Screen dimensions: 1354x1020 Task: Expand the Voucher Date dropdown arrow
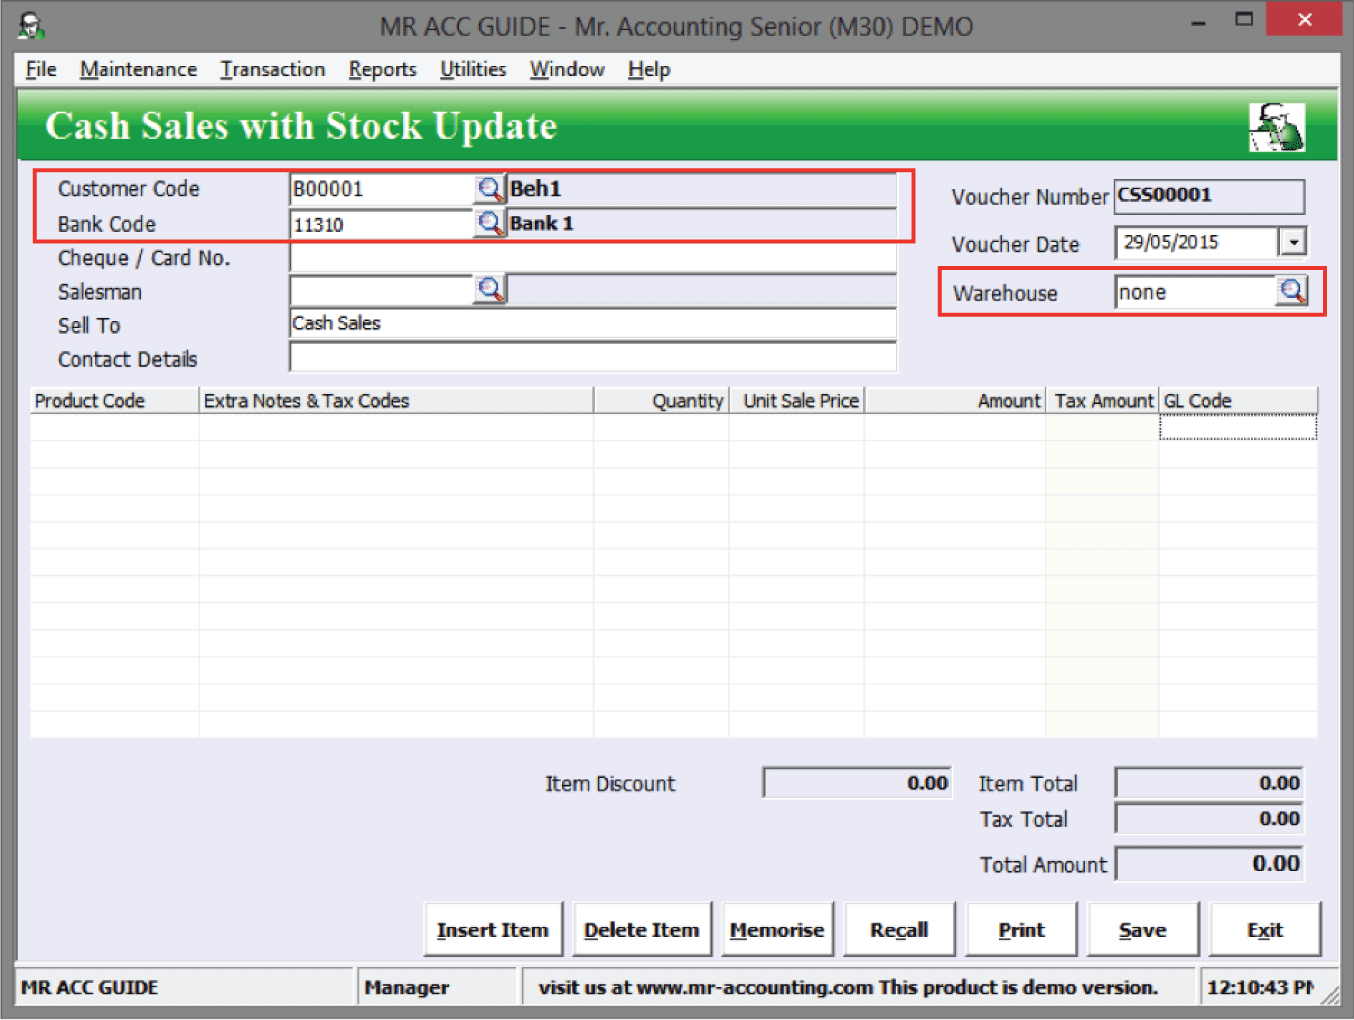click(1294, 242)
